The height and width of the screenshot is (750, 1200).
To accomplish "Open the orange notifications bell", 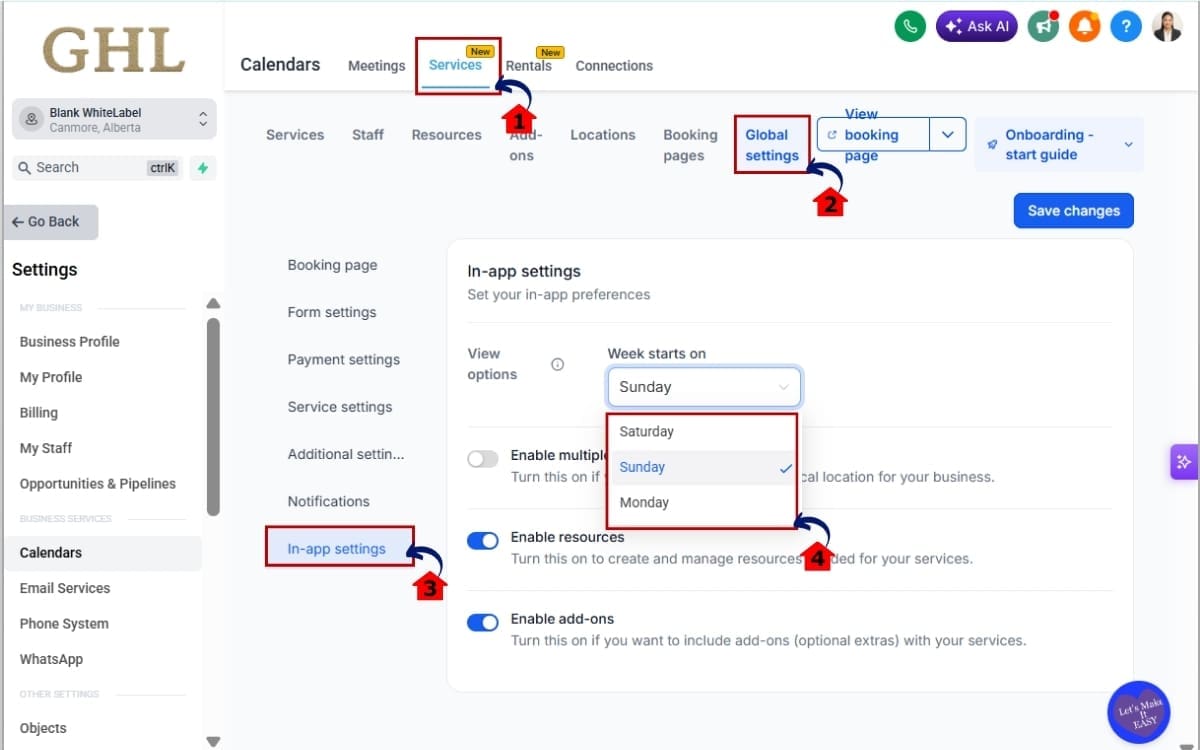I will (1085, 26).
